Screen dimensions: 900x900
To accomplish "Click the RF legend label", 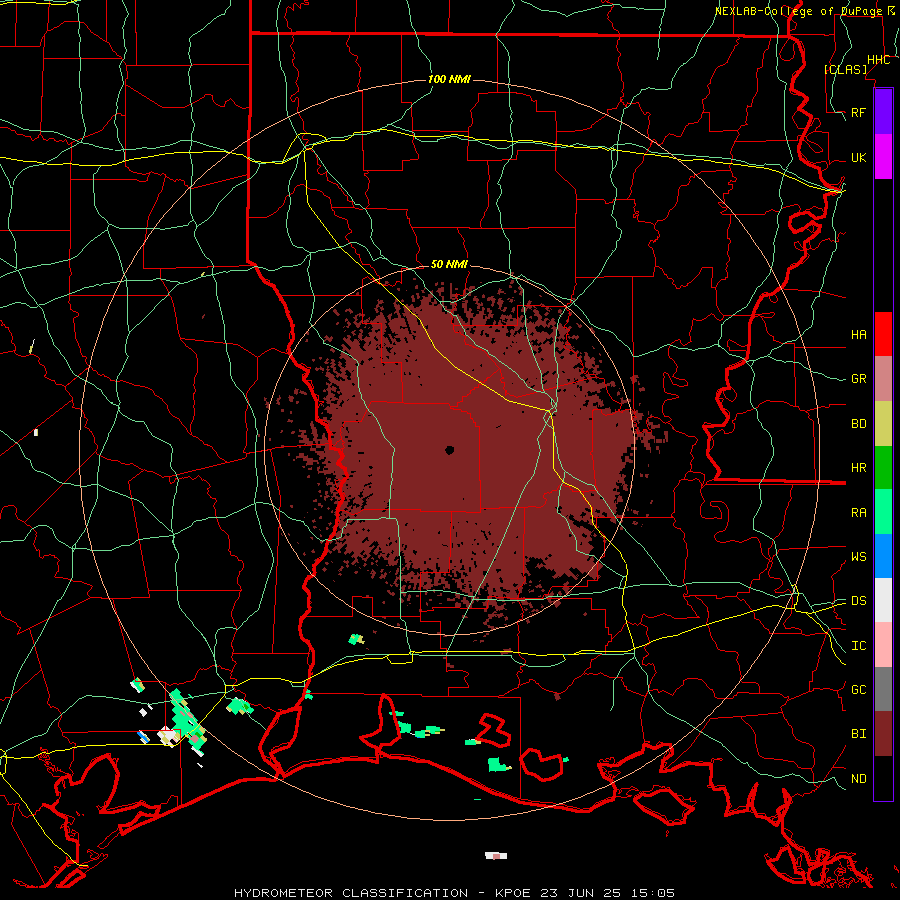I will point(858,112).
